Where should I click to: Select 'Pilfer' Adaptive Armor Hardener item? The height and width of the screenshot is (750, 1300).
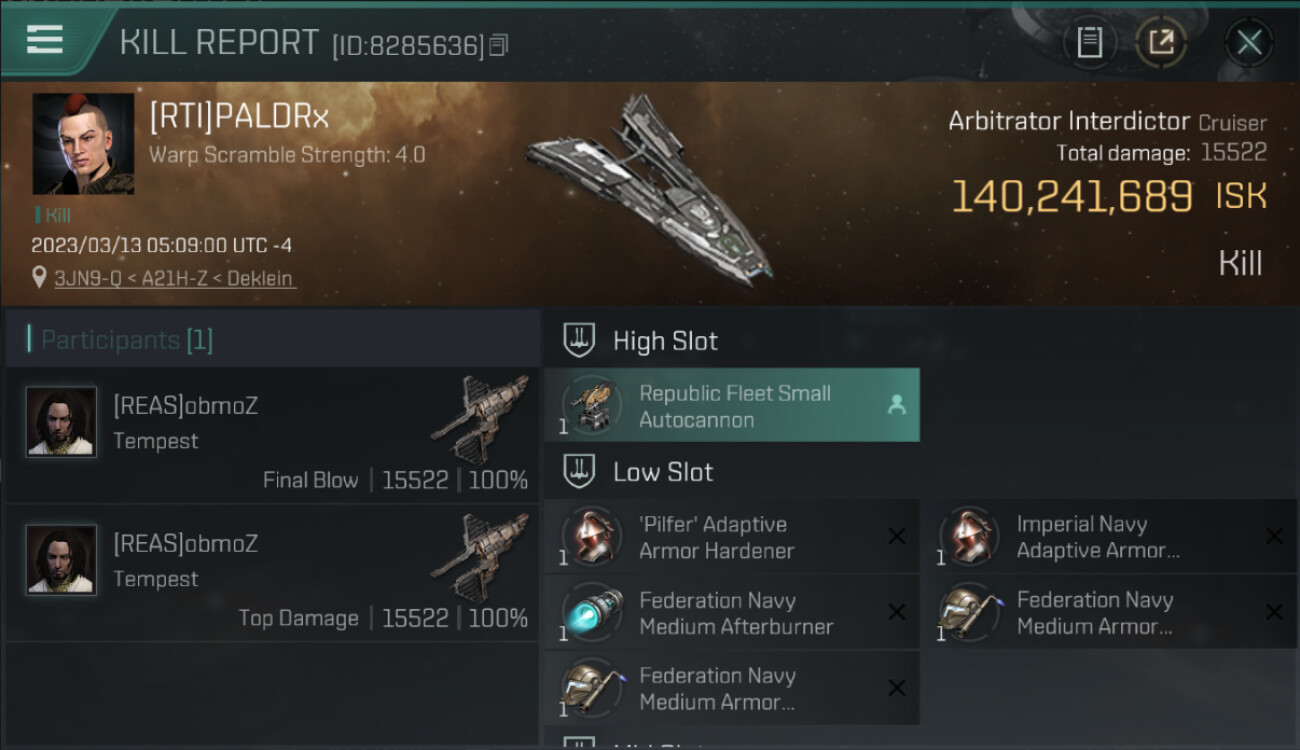tap(715, 537)
